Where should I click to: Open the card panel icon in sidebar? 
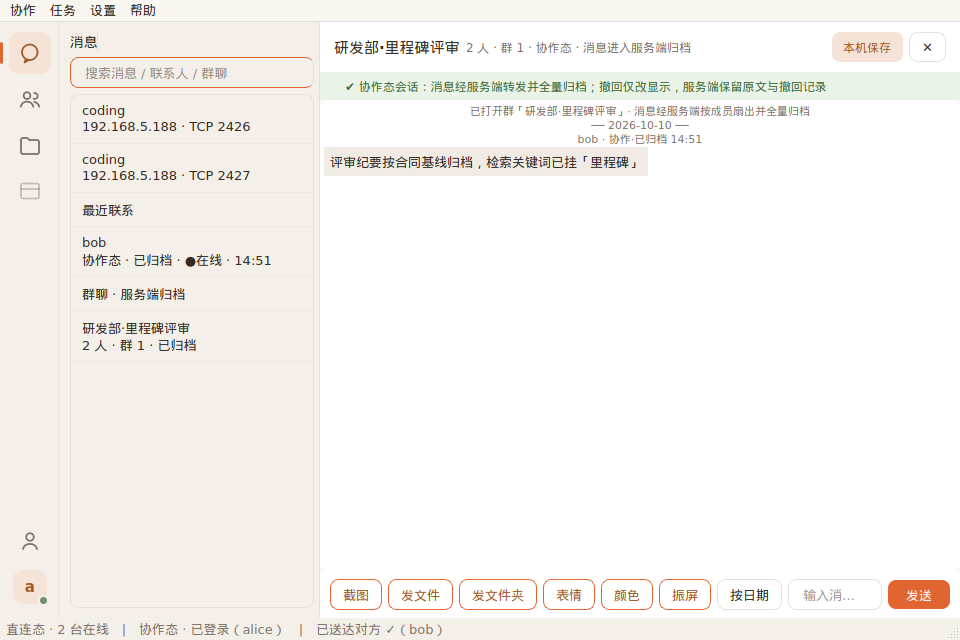click(29, 191)
